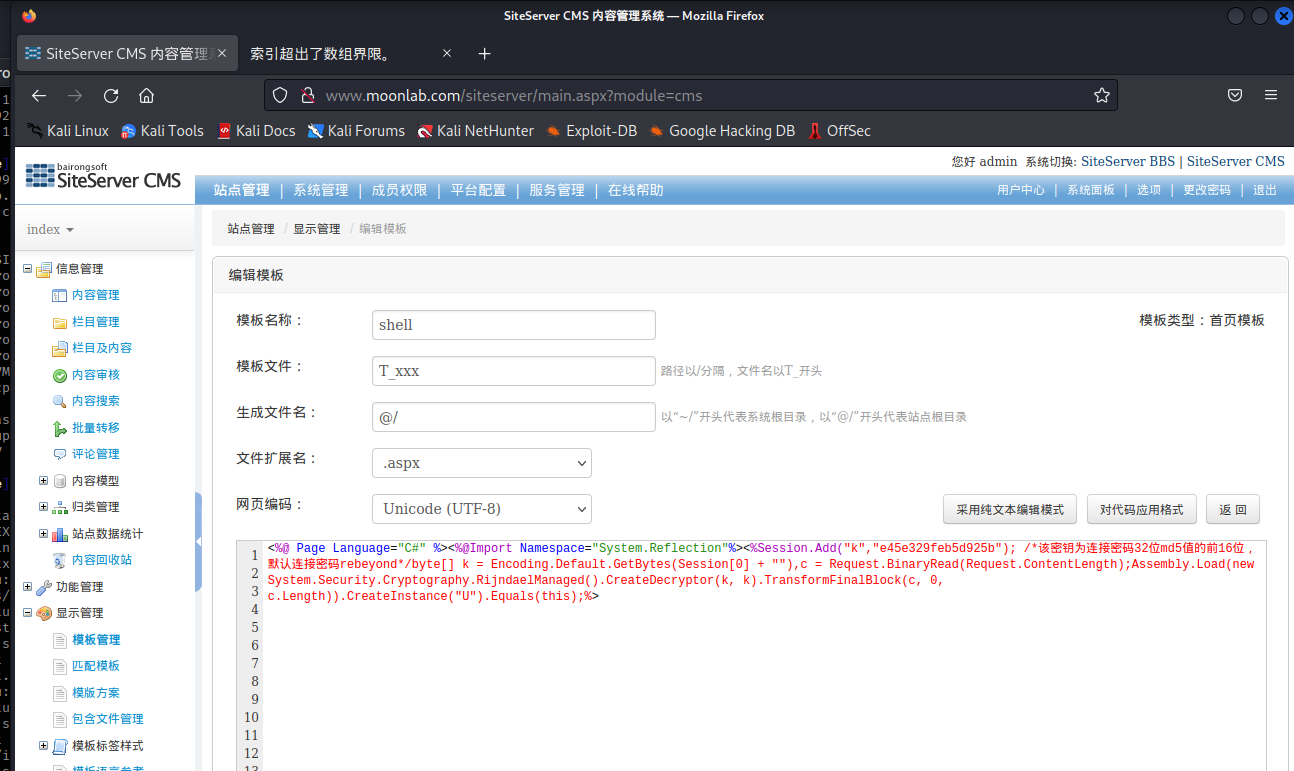Click the 内容回收站 recycle icon
The width and height of the screenshot is (1294, 771).
pyautogui.click(x=59, y=560)
